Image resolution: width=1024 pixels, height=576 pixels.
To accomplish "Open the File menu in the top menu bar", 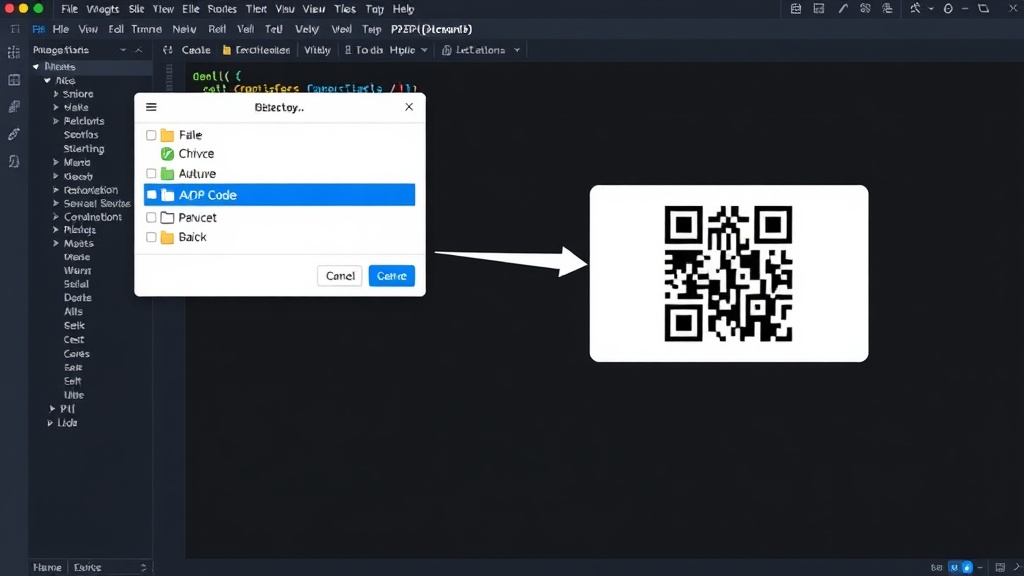I will pos(69,9).
